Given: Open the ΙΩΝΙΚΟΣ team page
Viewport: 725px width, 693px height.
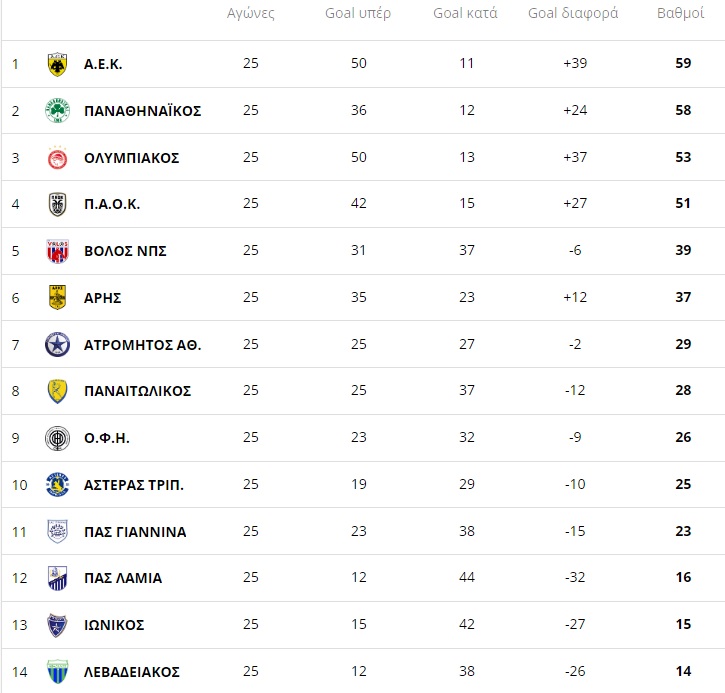Looking at the screenshot, I should click(x=114, y=625).
